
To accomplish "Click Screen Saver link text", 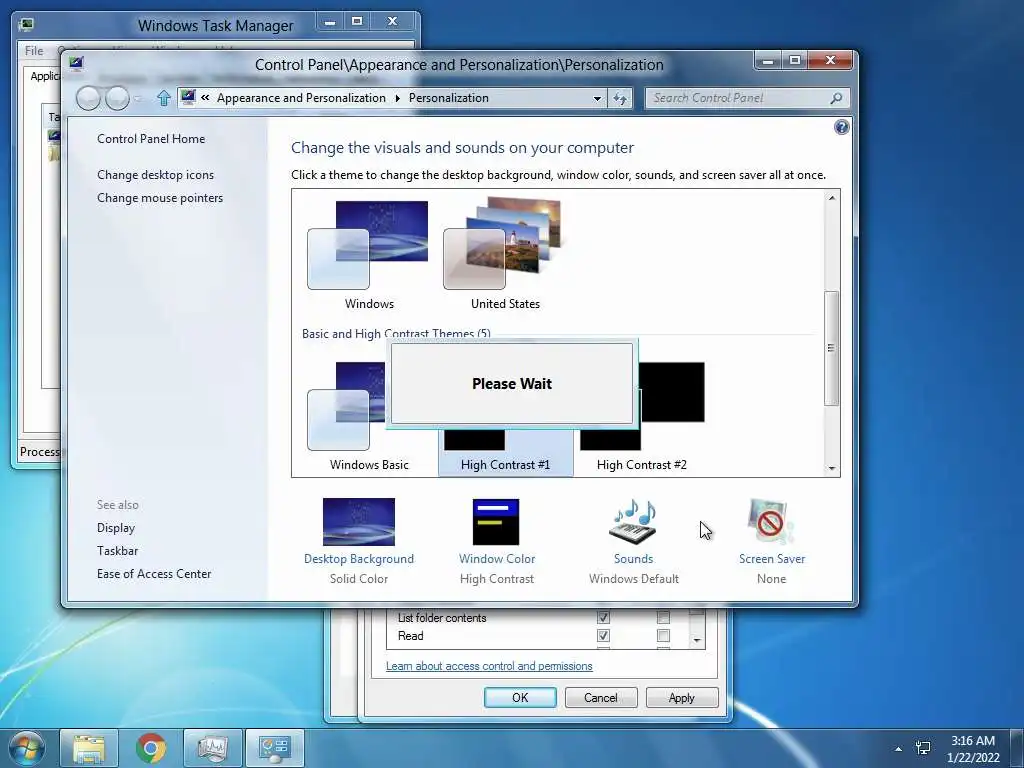I will 772,559.
